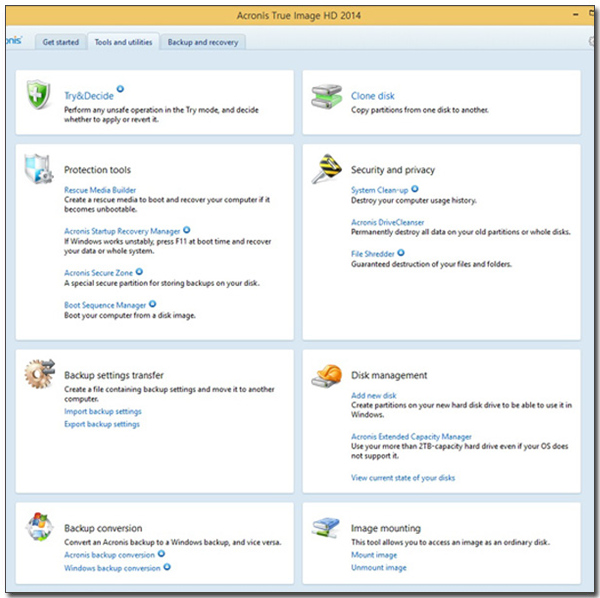The image size is (600, 598).
Task: Click Import backup settings
Action: click(x=103, y=411)
